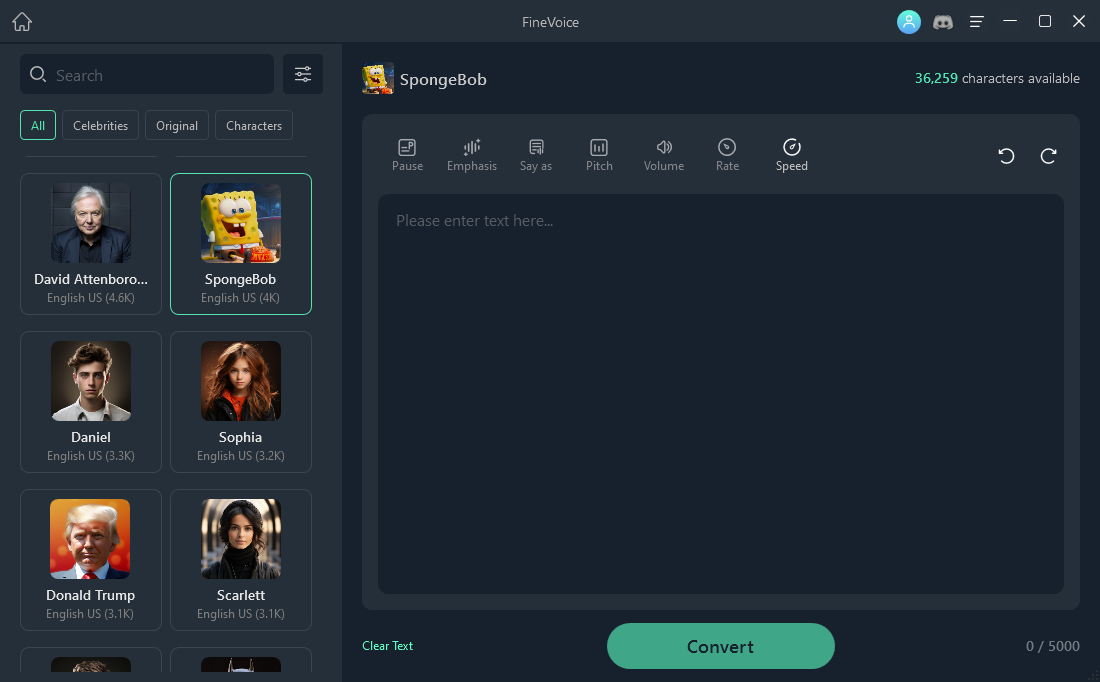Adjust Pitch tool
The width and height of the screenshot is (1100, 682).
click(599, 155)
